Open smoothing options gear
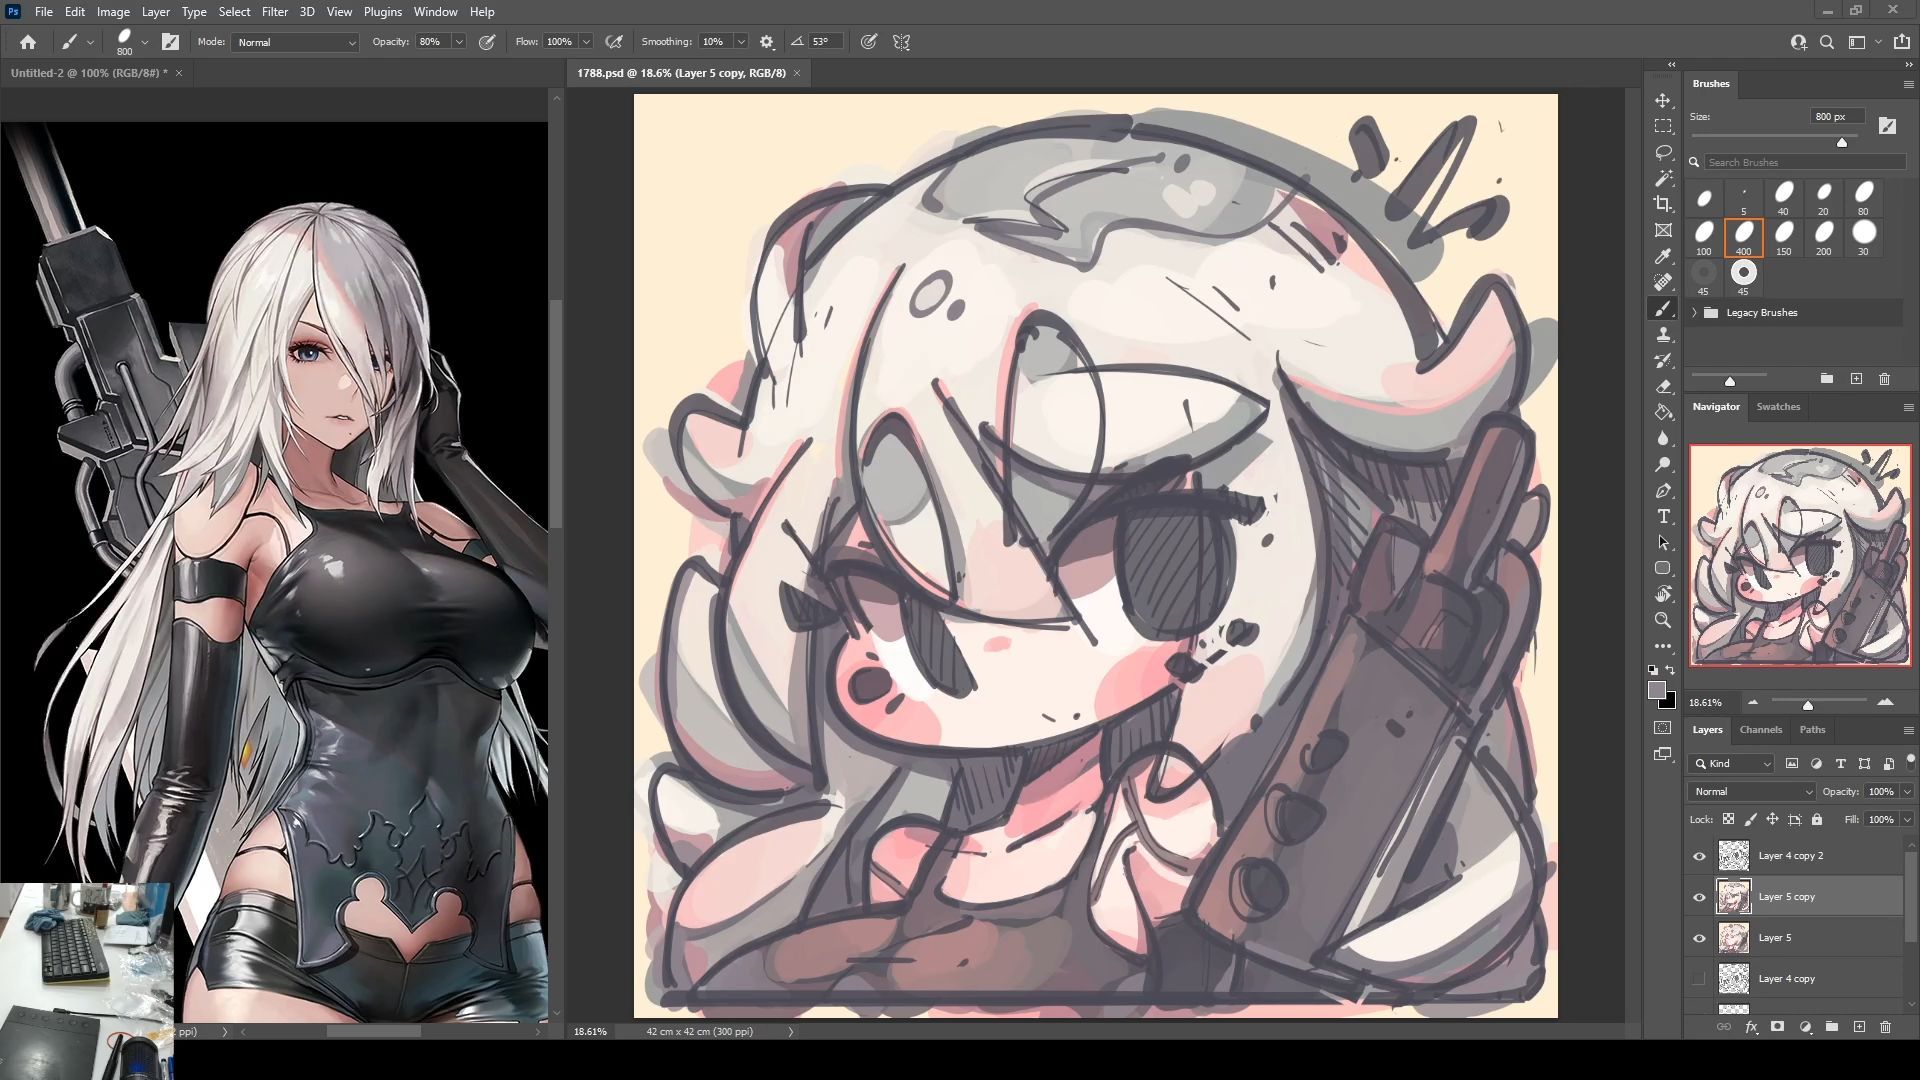 [x=767, y=42]
